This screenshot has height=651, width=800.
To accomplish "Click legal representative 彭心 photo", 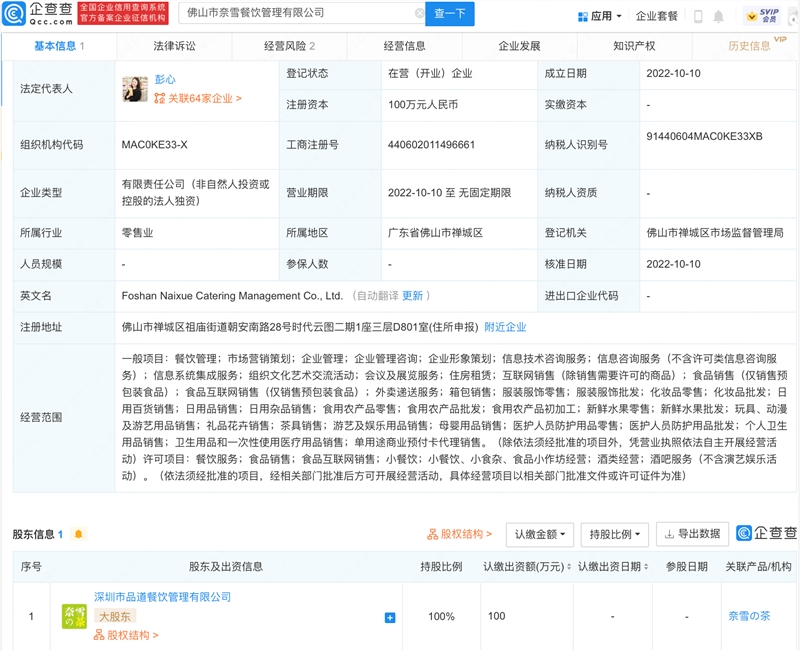I will pyautogui.click(x=135, y=89).
